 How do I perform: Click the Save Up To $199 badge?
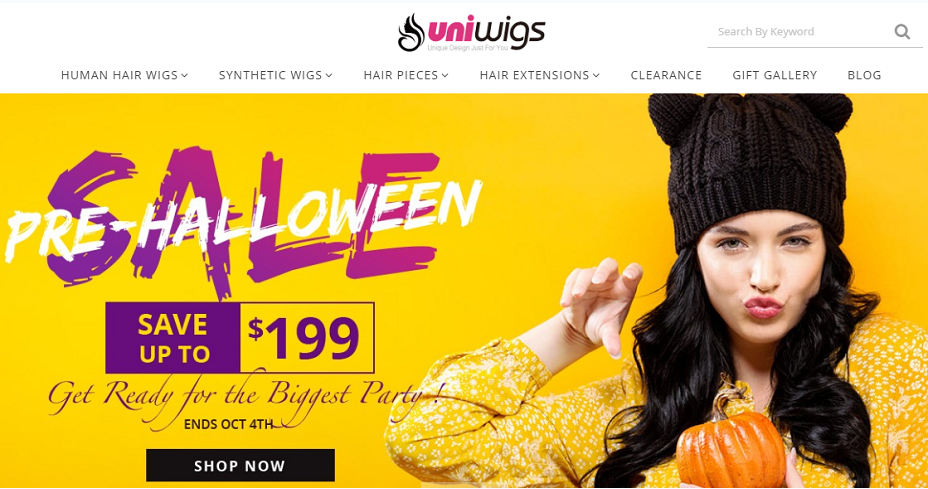(240, 338)
